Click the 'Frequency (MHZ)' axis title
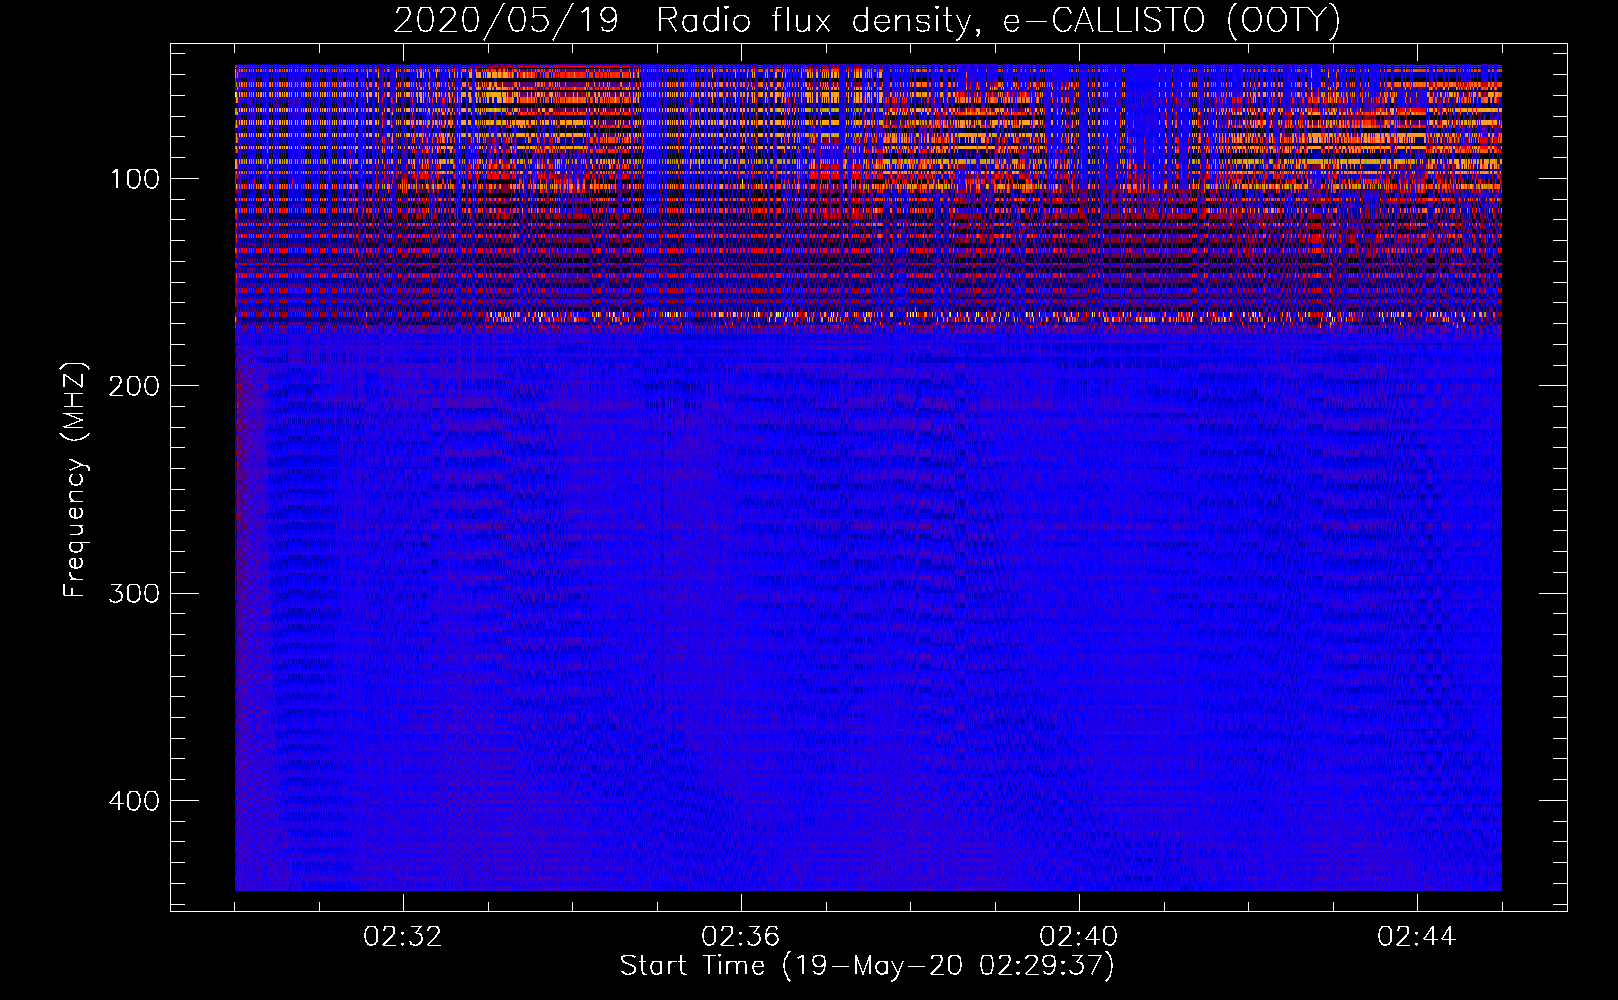1618x1000 pixels. (76, 479)
